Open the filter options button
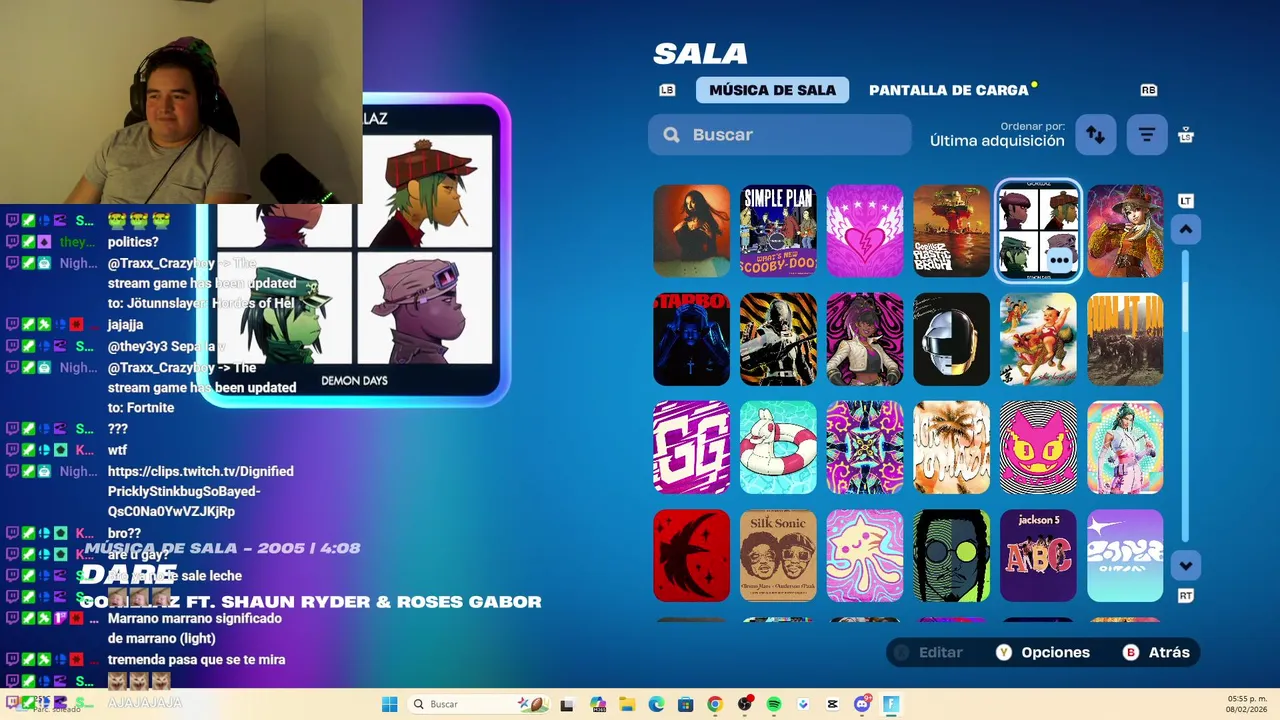The image size is (1280, 720). pyautogui.click(x=1147, y=135)
